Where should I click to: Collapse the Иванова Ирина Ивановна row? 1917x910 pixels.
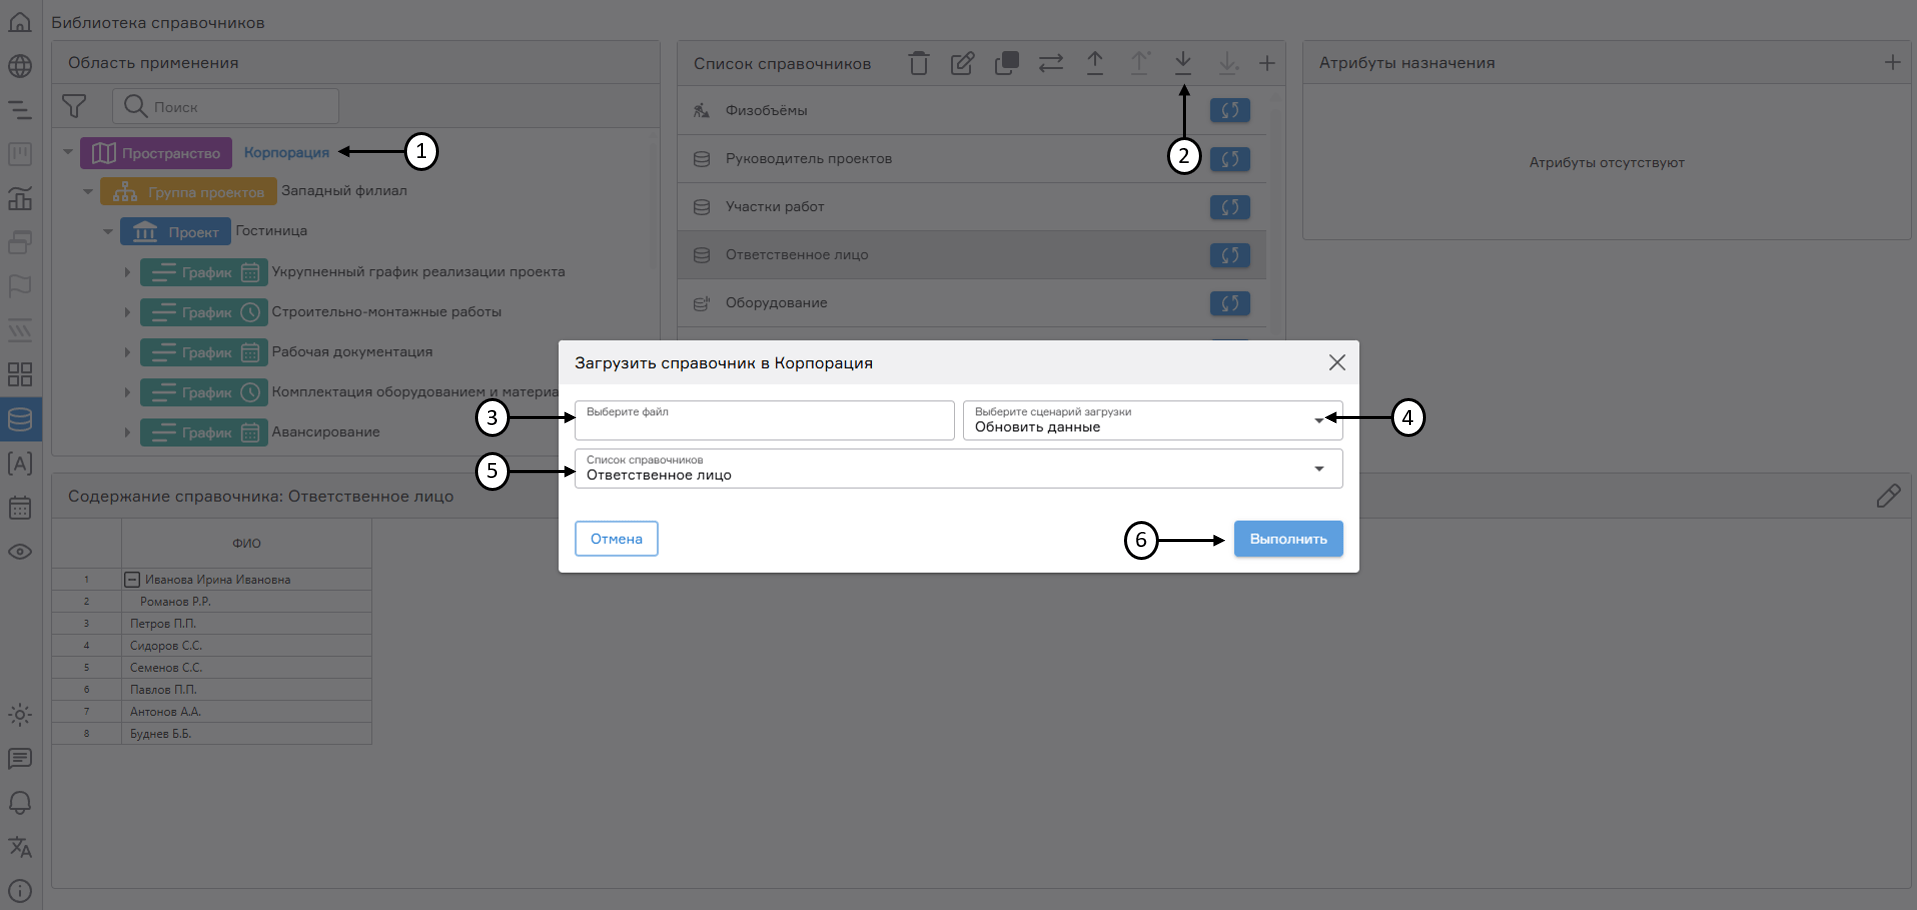pyautogui.click(x=132, y=580)
